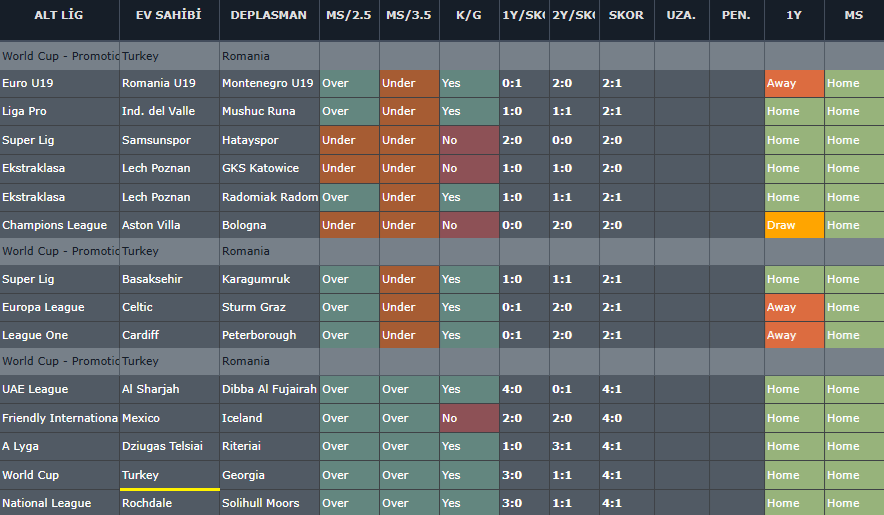Viewport: 884px width, 515px height.
Task: Click the Mushuc Runa cell
Action: [x=269, y=112]
